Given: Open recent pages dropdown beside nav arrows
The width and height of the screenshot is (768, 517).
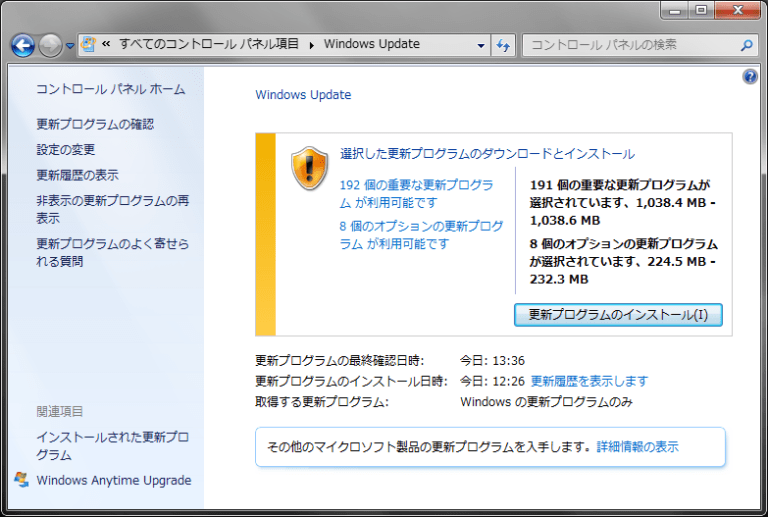Looking at the screenshot, I should click(70, 46).
